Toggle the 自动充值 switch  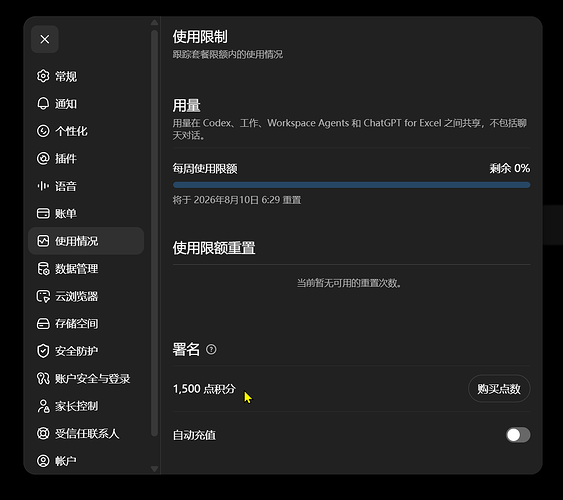[x=518, y=435]
